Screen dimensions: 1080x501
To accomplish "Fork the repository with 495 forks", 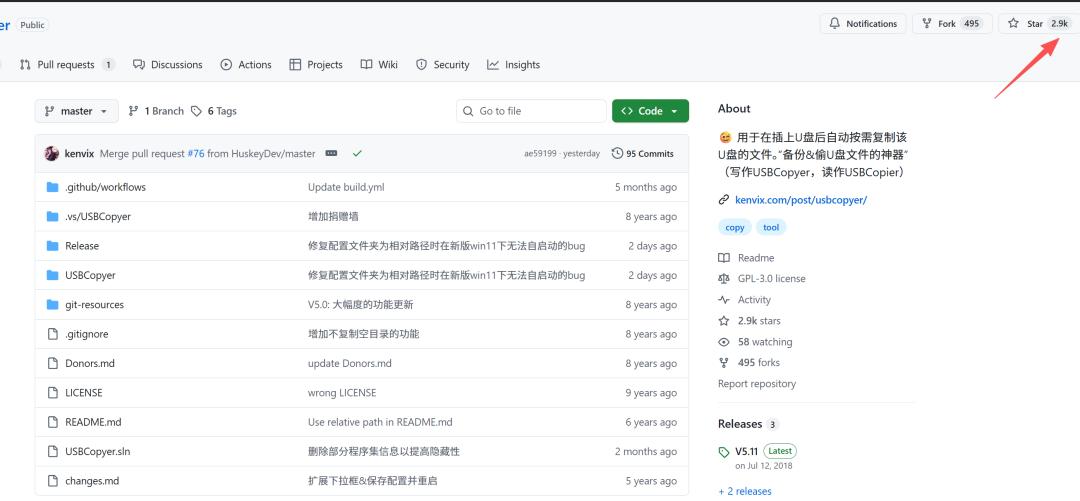I will click(952, 23).
